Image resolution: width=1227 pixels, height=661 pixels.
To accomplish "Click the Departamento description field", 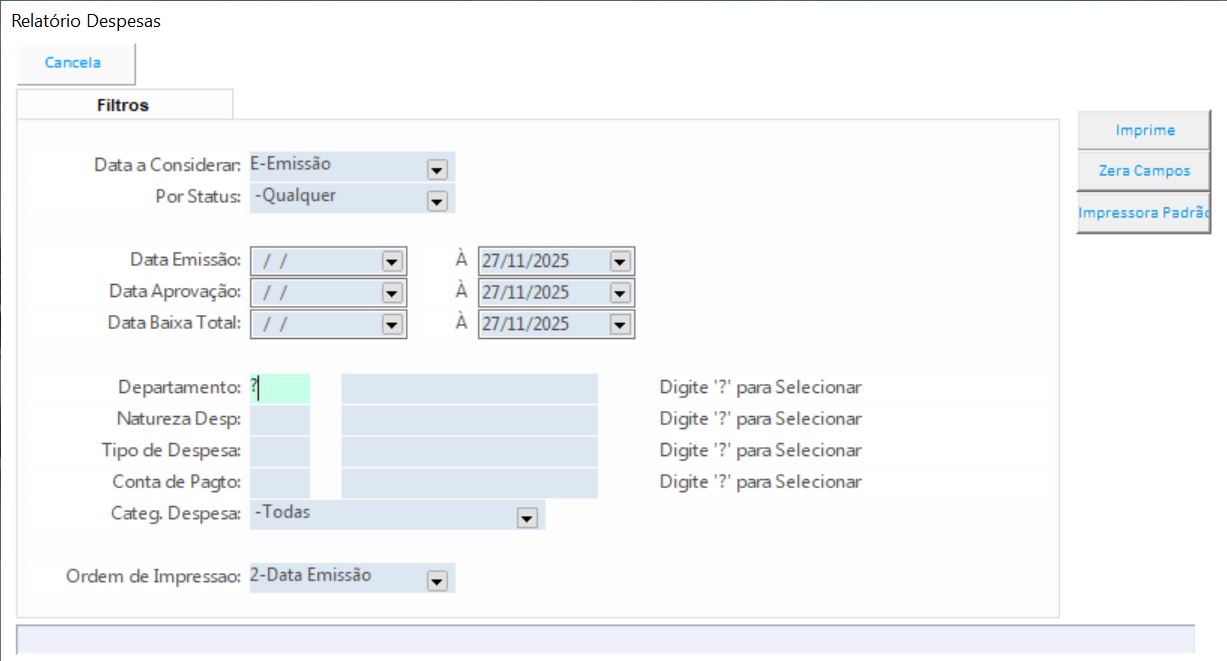I will click(x=469, y=388).
